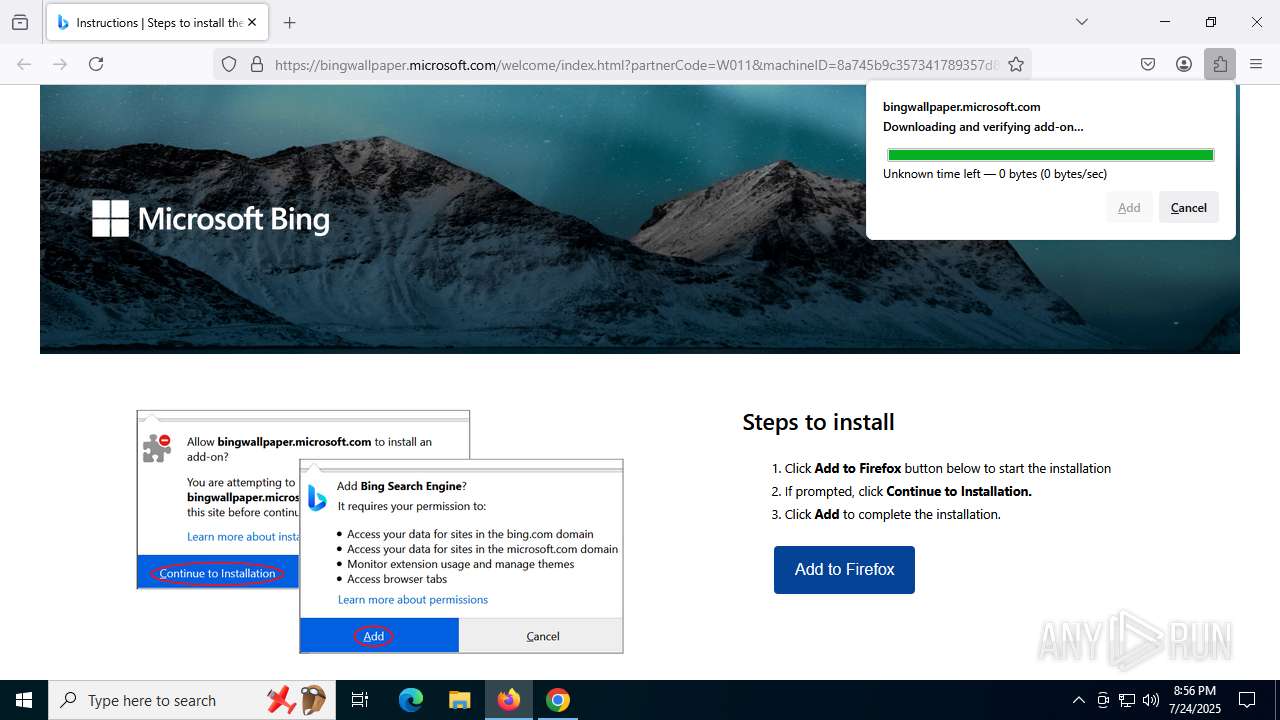Go forward to the next page
Image resolution: width=1280 pixels, height=720 pixels.
point(60,64)
